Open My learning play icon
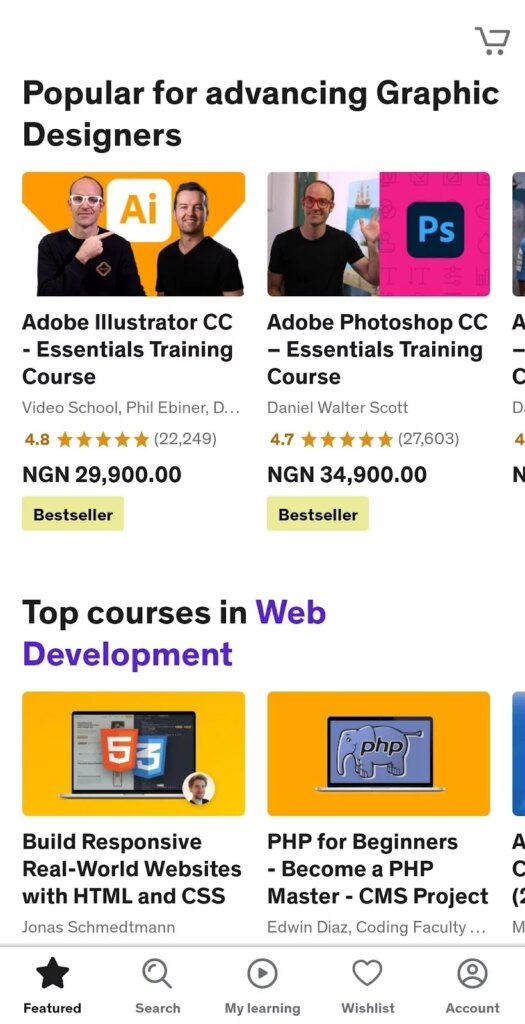Image resolution: width=525 pixels, height=1024 pixels. [262, 974]
